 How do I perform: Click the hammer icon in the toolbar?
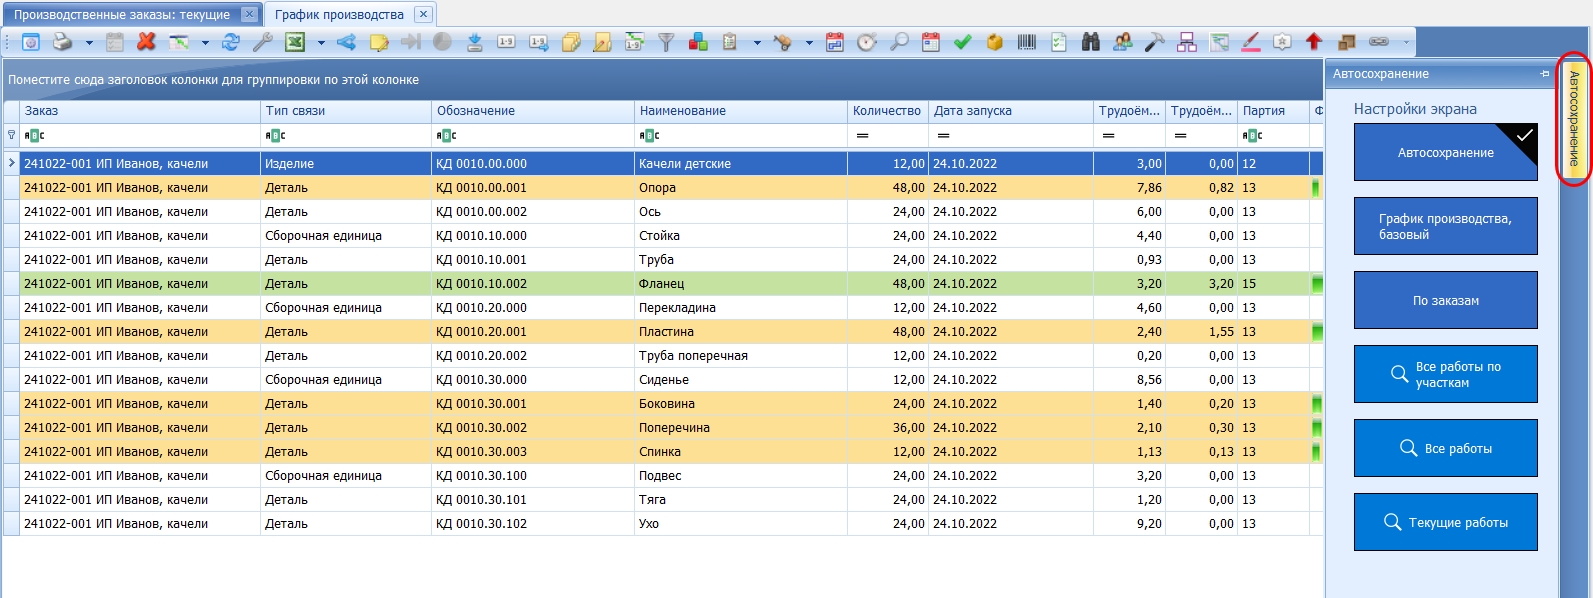click(1155, 42)
